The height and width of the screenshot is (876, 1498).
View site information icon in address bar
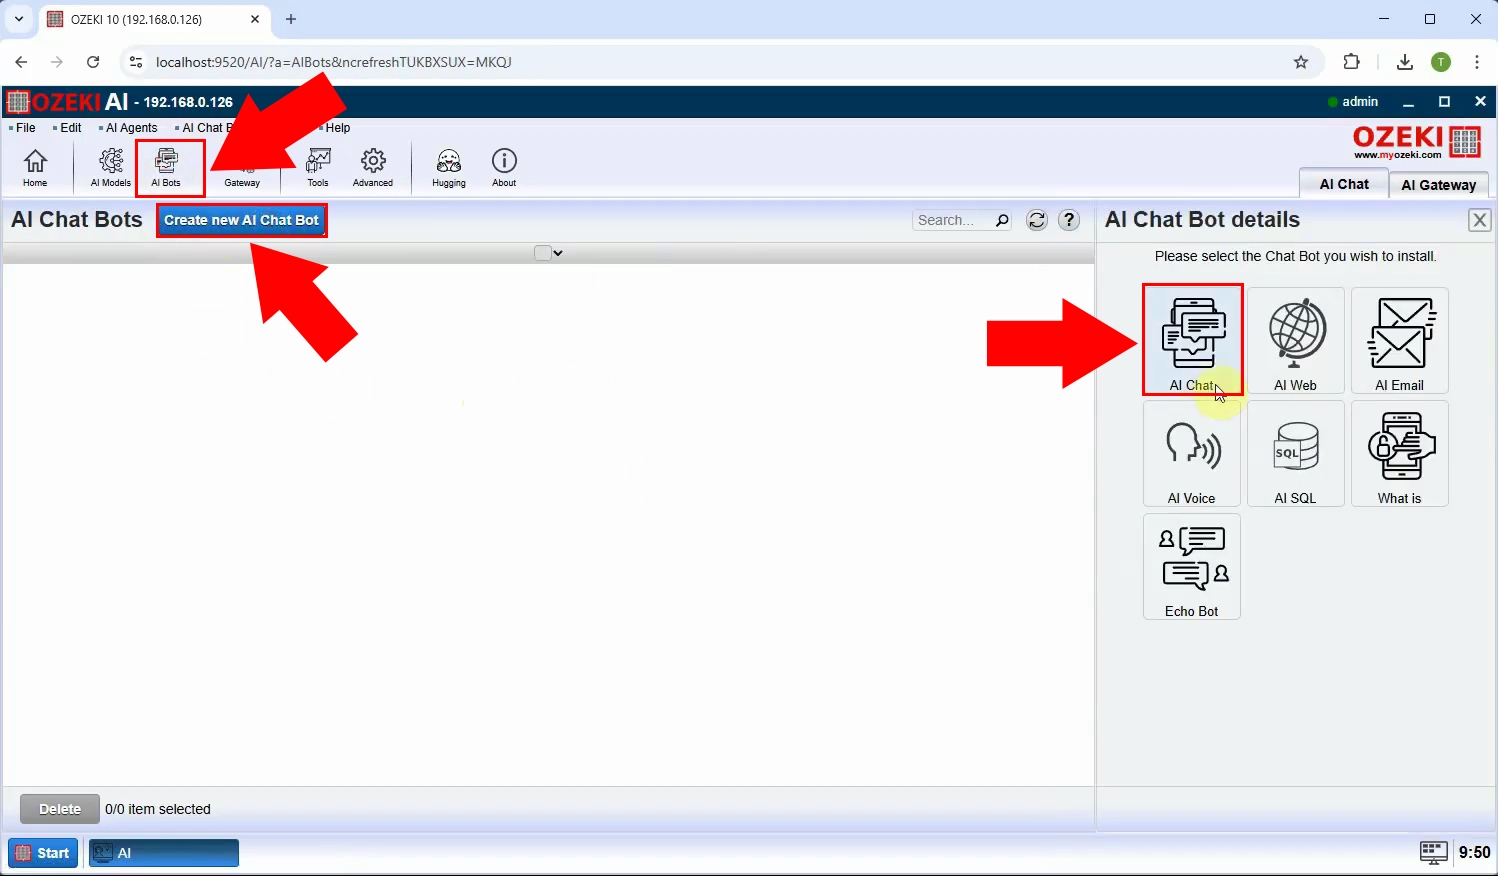pos(136,62)
